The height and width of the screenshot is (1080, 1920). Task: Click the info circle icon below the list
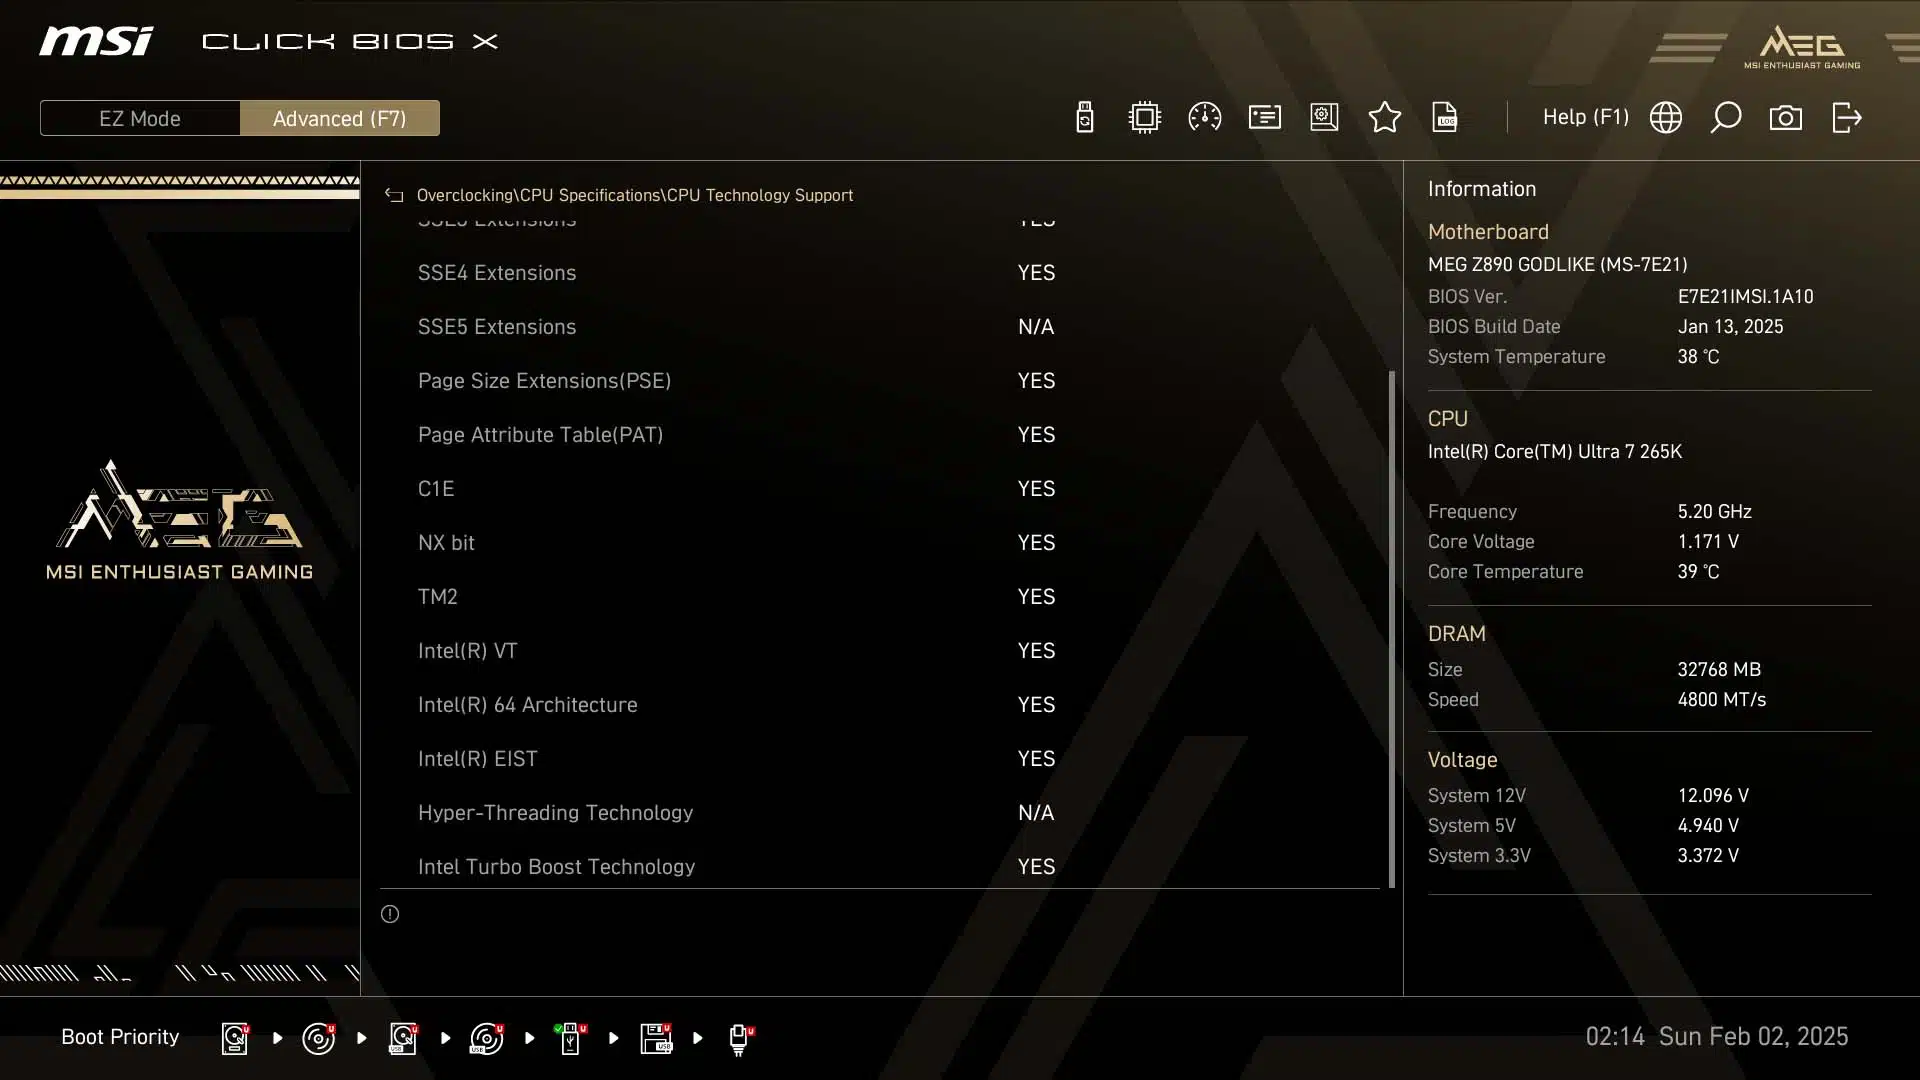click(390, 914)
